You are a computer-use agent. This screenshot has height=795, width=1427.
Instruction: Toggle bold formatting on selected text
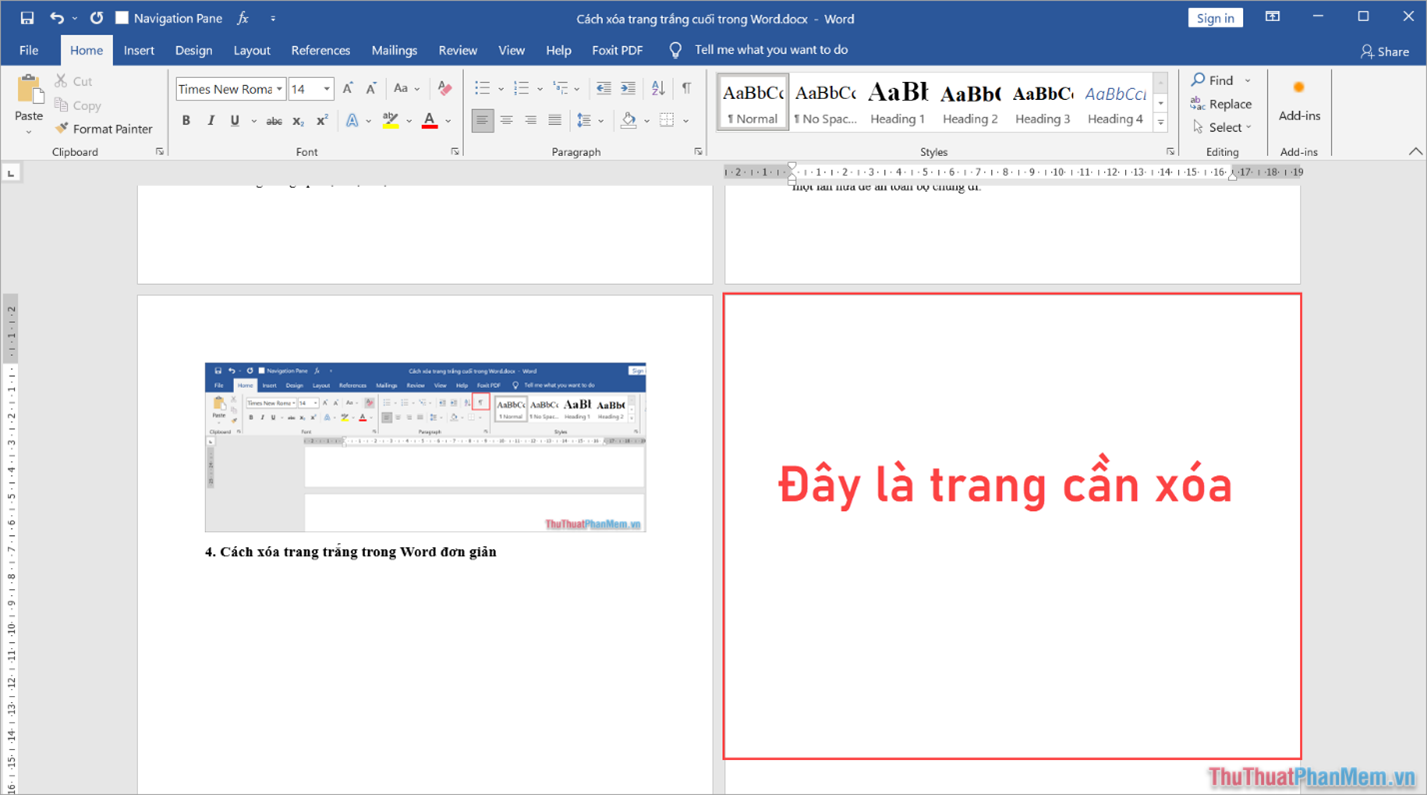tap(186, 120)
